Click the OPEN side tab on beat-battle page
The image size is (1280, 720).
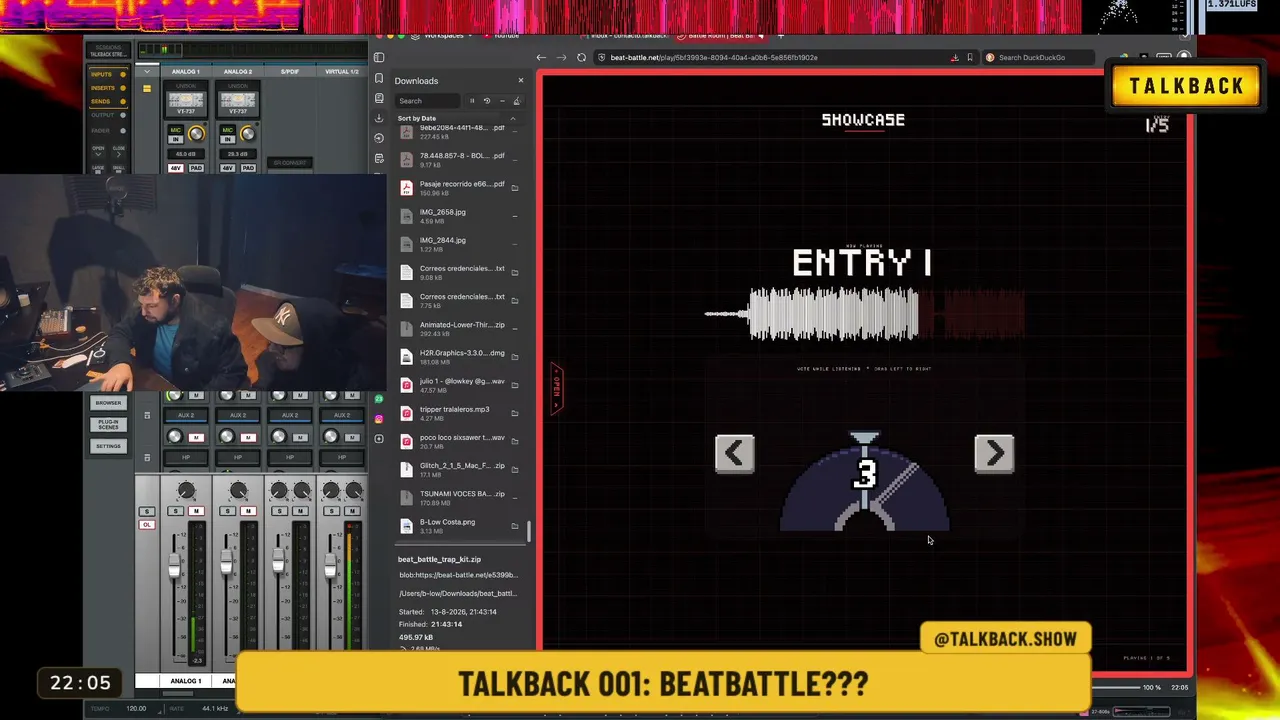tap(557, 388)
